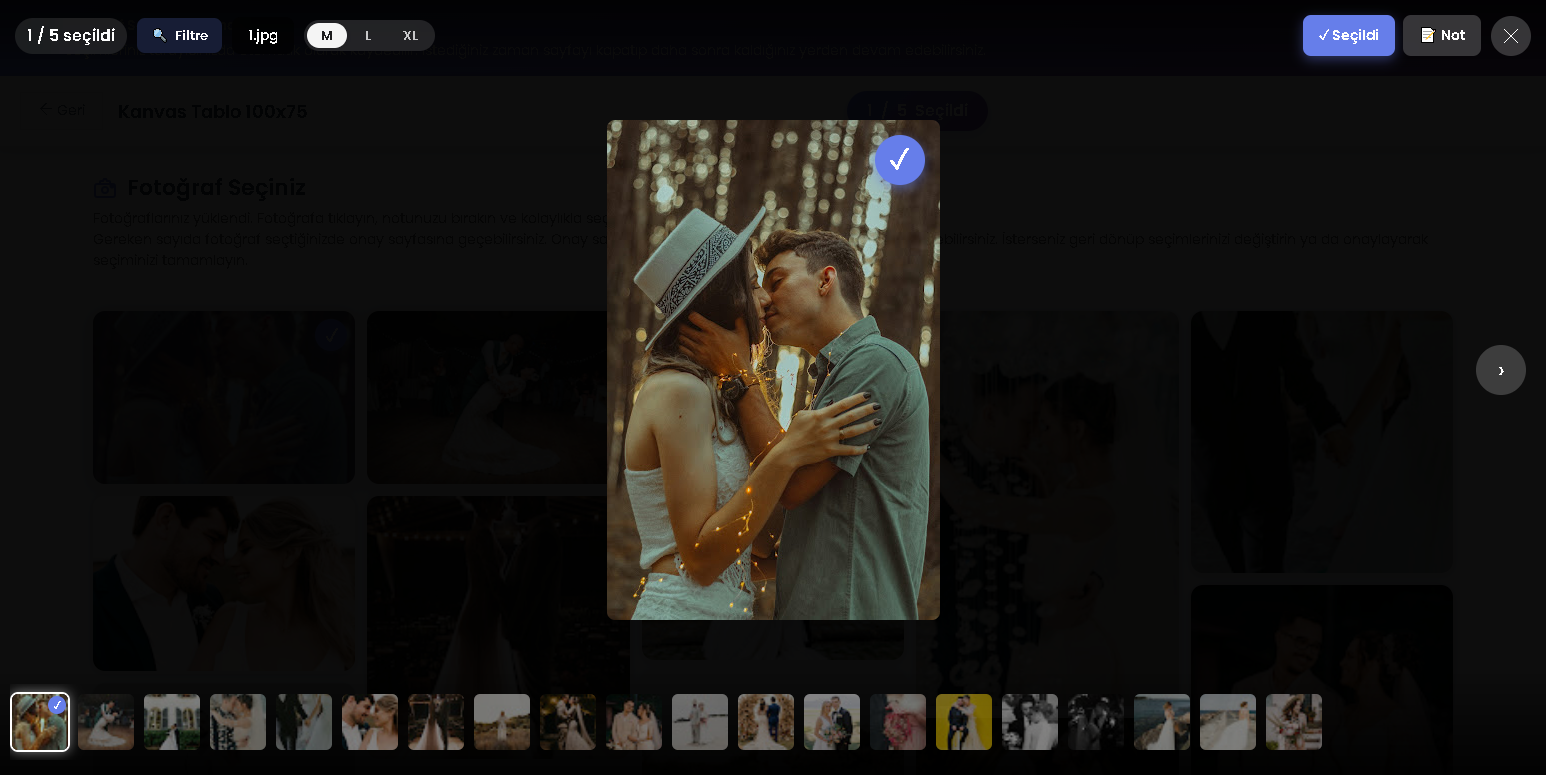Image resolution: width=1546 pixels, height=775 pixels.
Task: Open the thumbnail with the yellow background
Action: (964, 722)
